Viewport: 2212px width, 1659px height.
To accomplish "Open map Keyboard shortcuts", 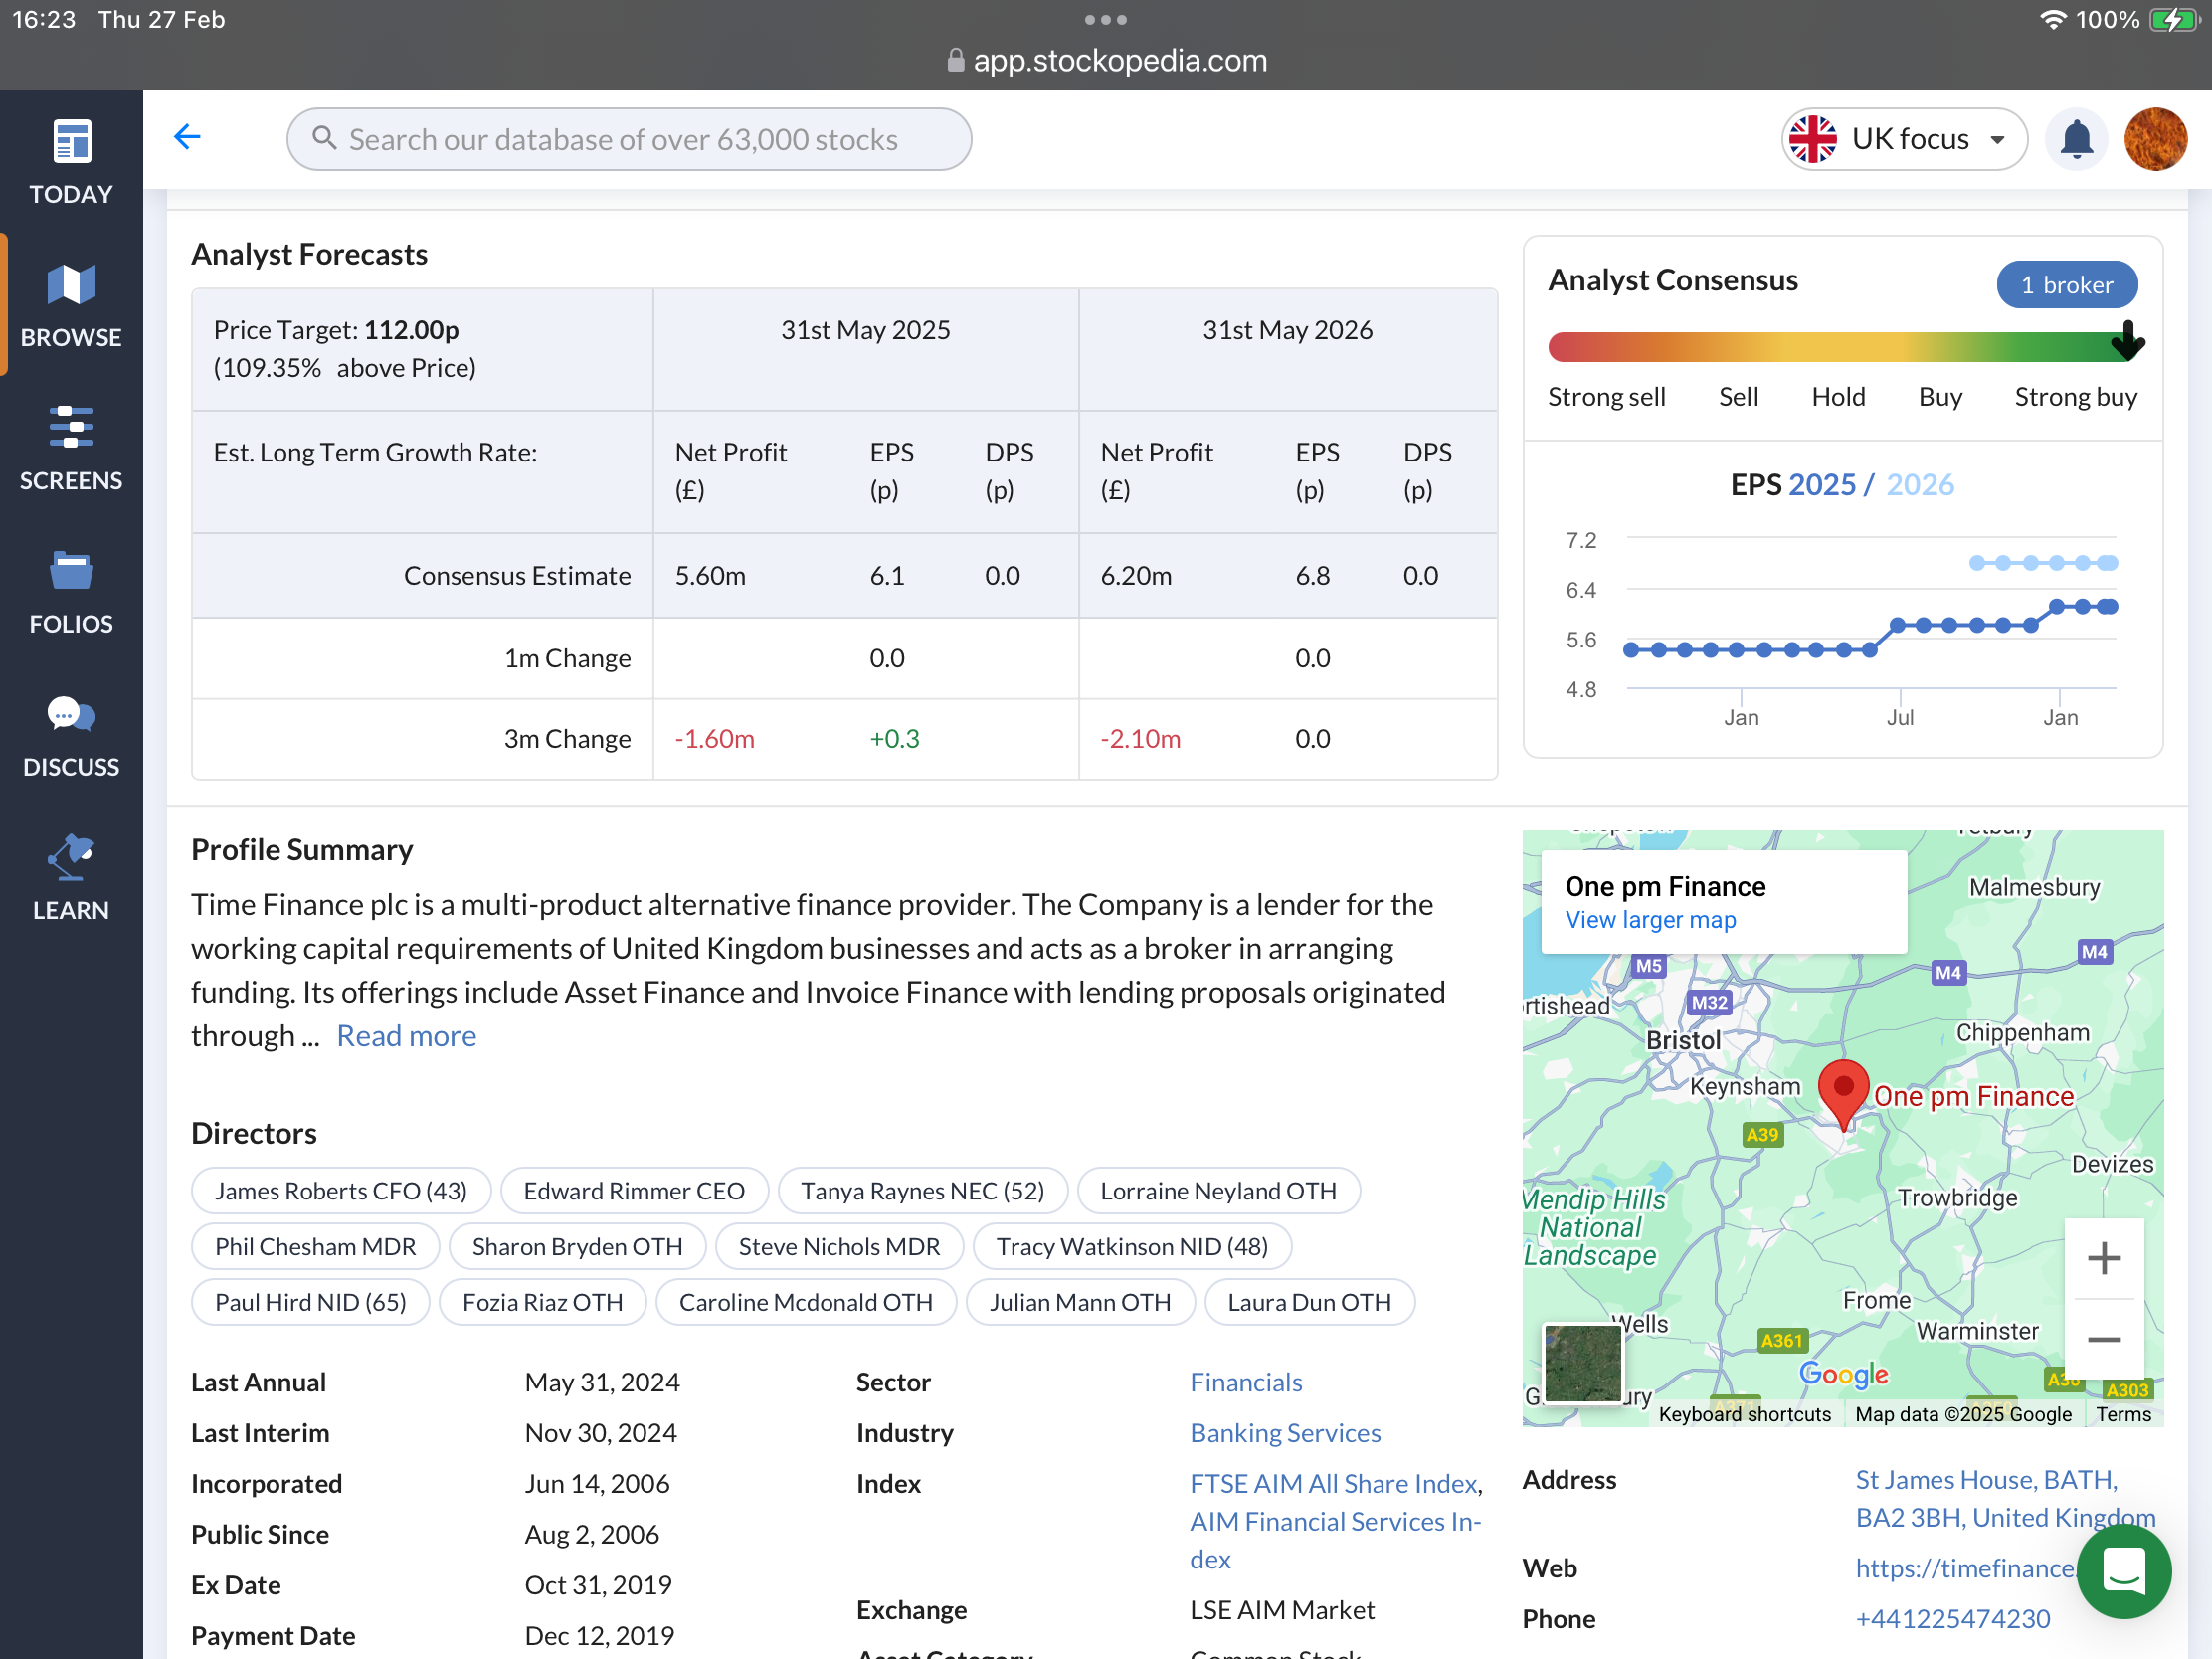I will [x=1744, y=1415].
